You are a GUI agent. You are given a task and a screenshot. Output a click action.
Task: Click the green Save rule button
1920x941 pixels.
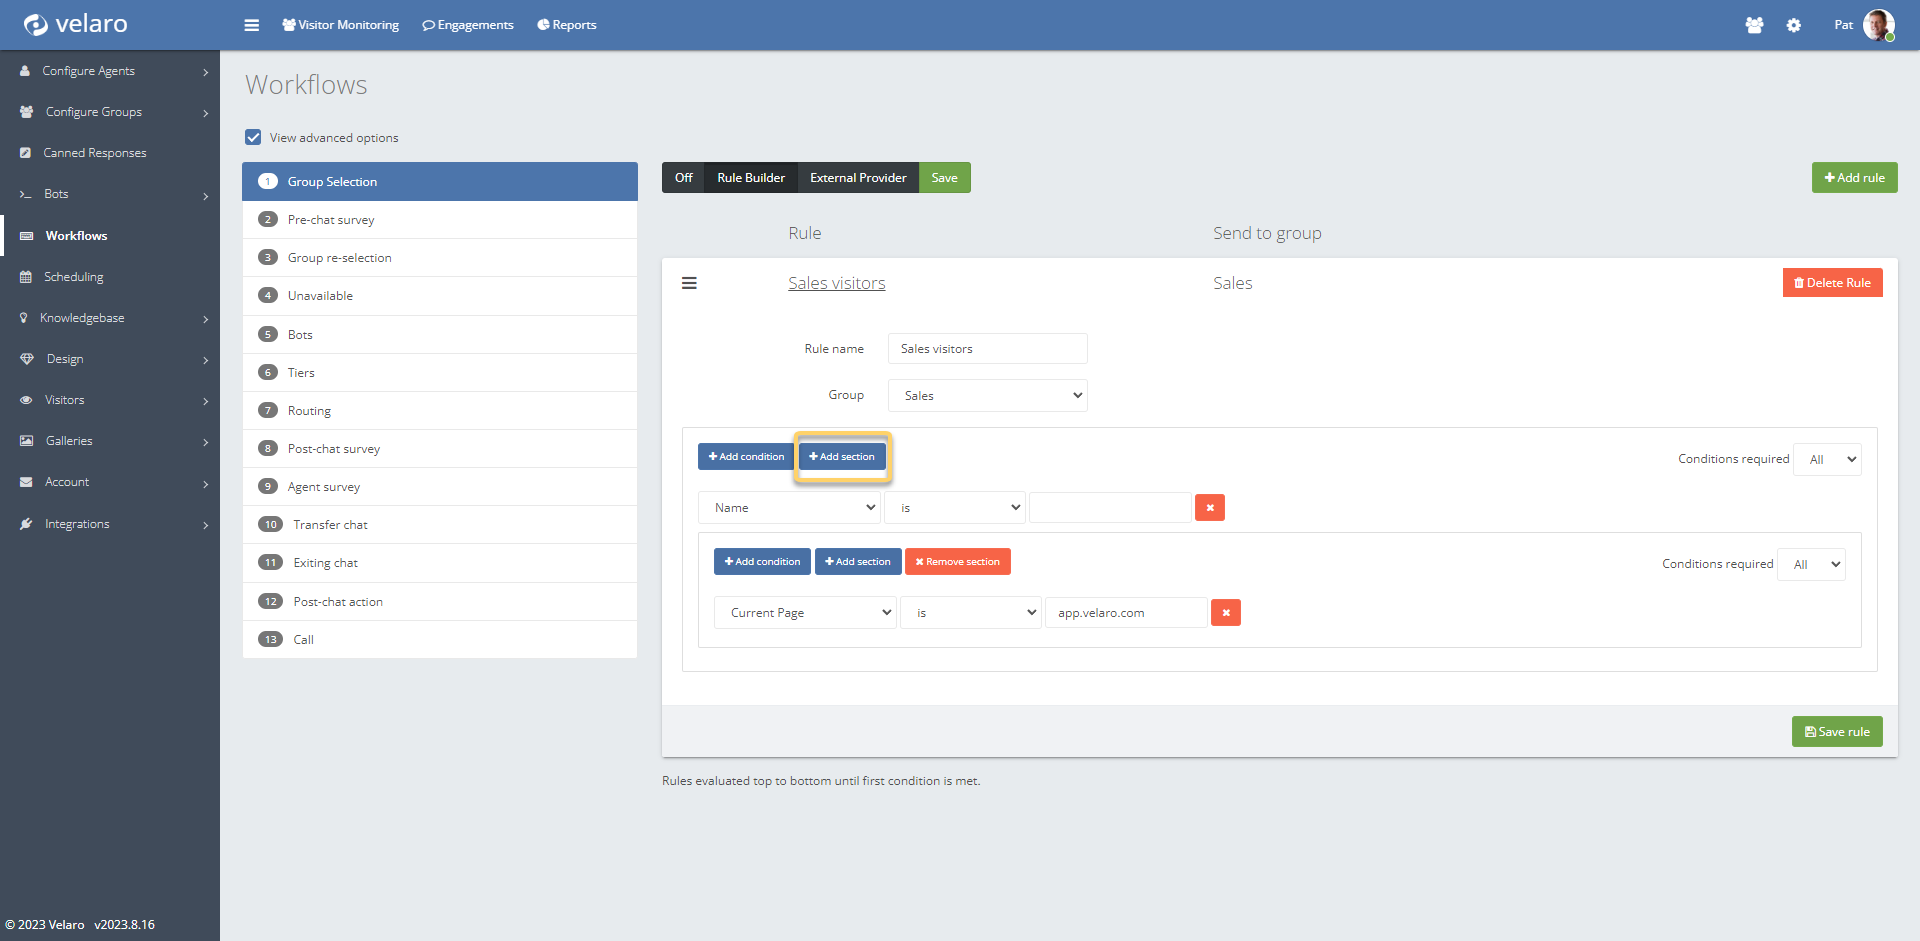click(1836, 732)
